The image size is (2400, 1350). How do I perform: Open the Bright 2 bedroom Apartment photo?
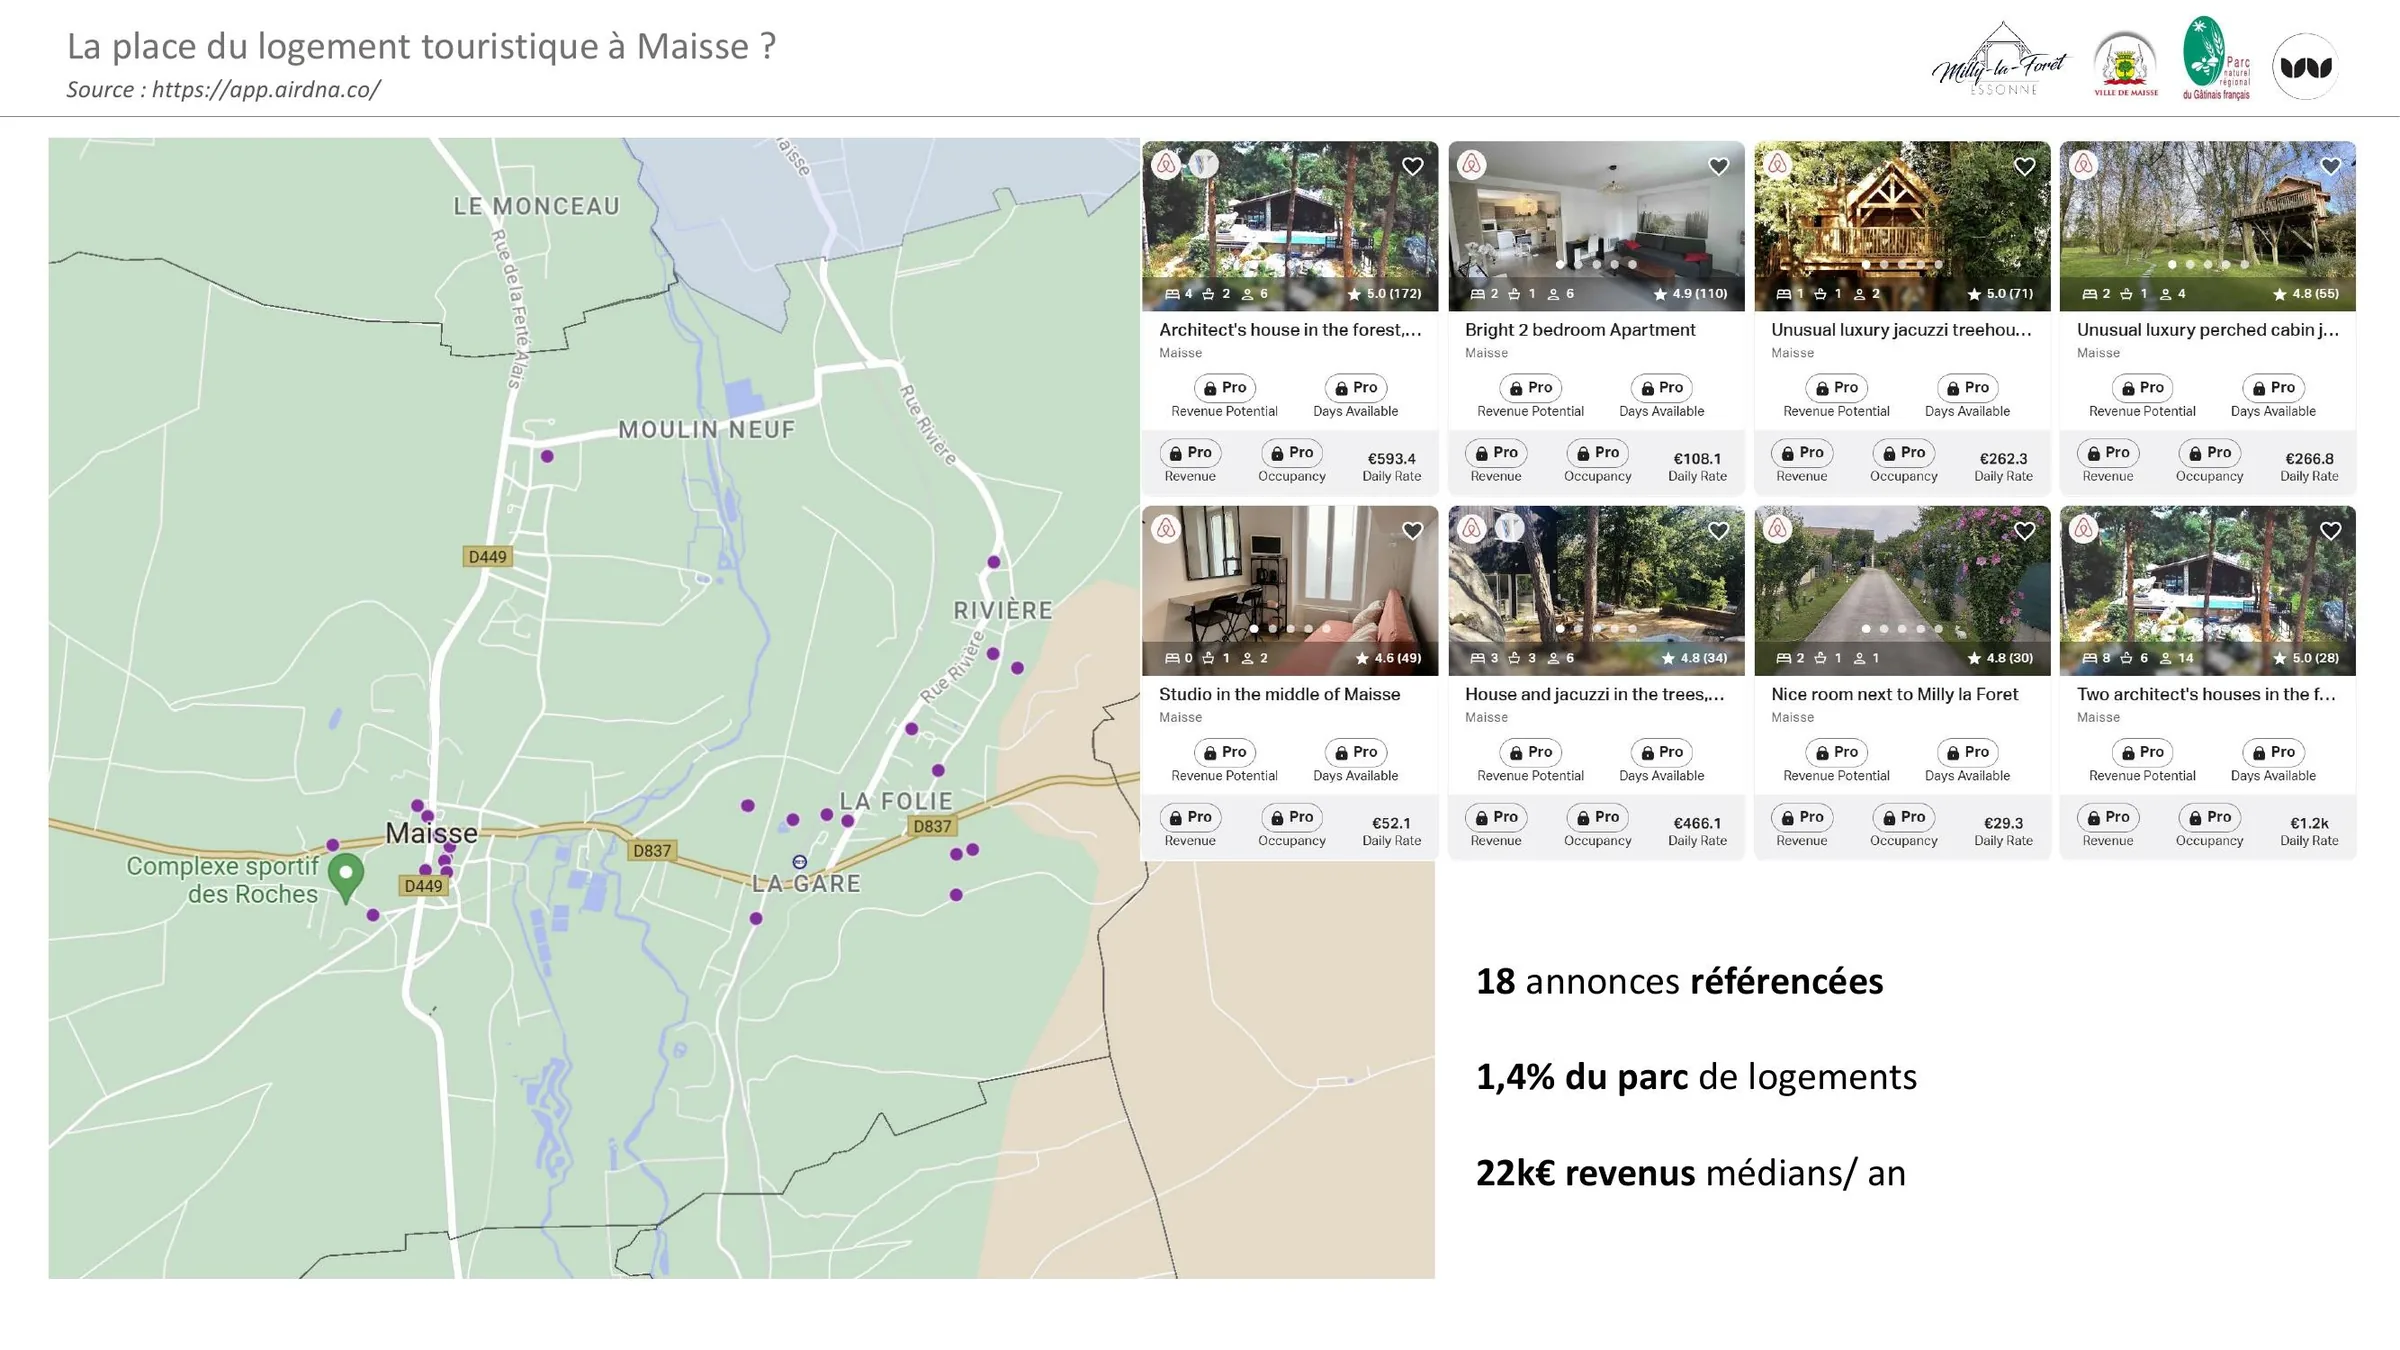point(1596,226)
